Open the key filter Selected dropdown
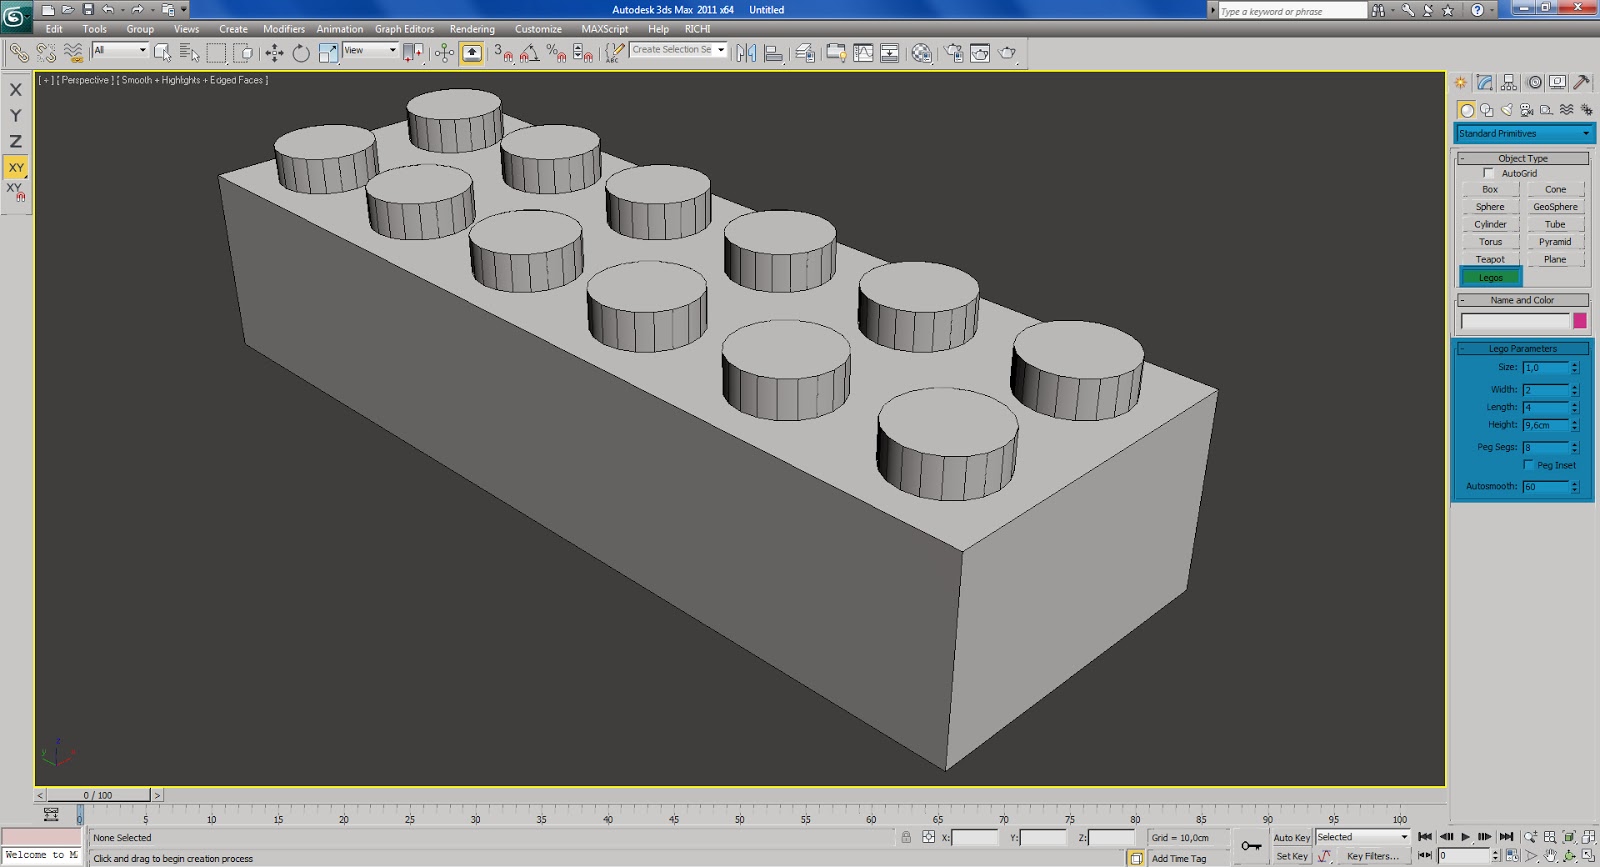The height and width of the screenshot is (867, 1600). (1363, 837)
